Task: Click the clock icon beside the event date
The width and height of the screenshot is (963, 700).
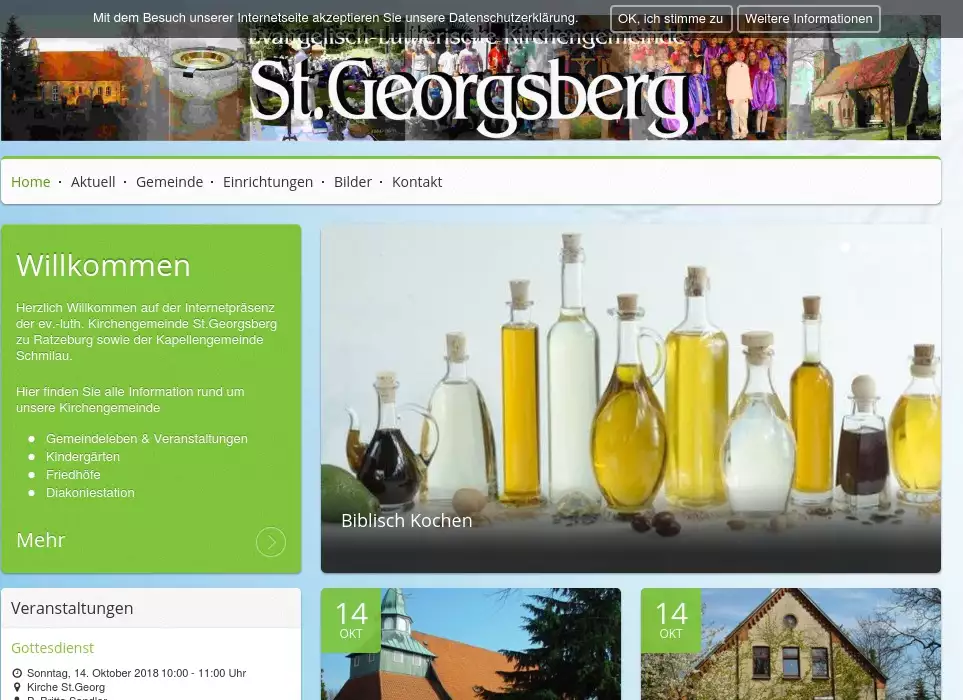Action: click(17, 673)
